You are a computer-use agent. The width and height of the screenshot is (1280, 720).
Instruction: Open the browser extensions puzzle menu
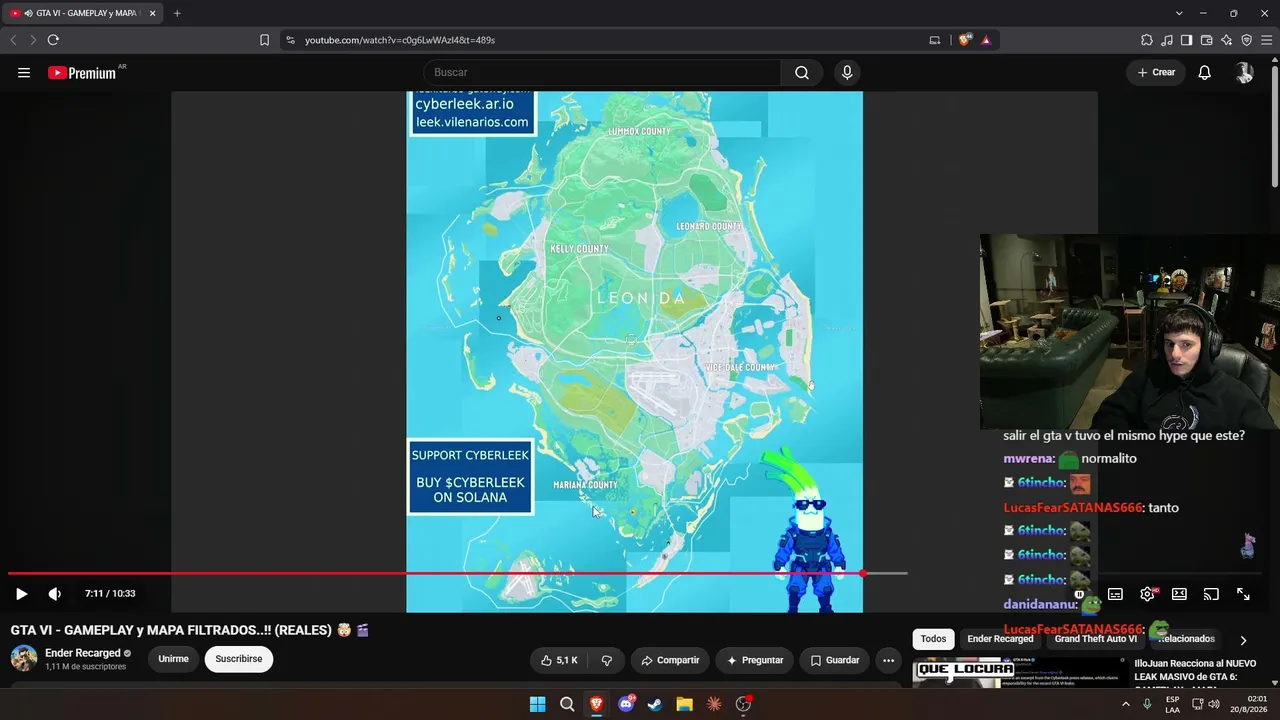[x=1147, y=40]
